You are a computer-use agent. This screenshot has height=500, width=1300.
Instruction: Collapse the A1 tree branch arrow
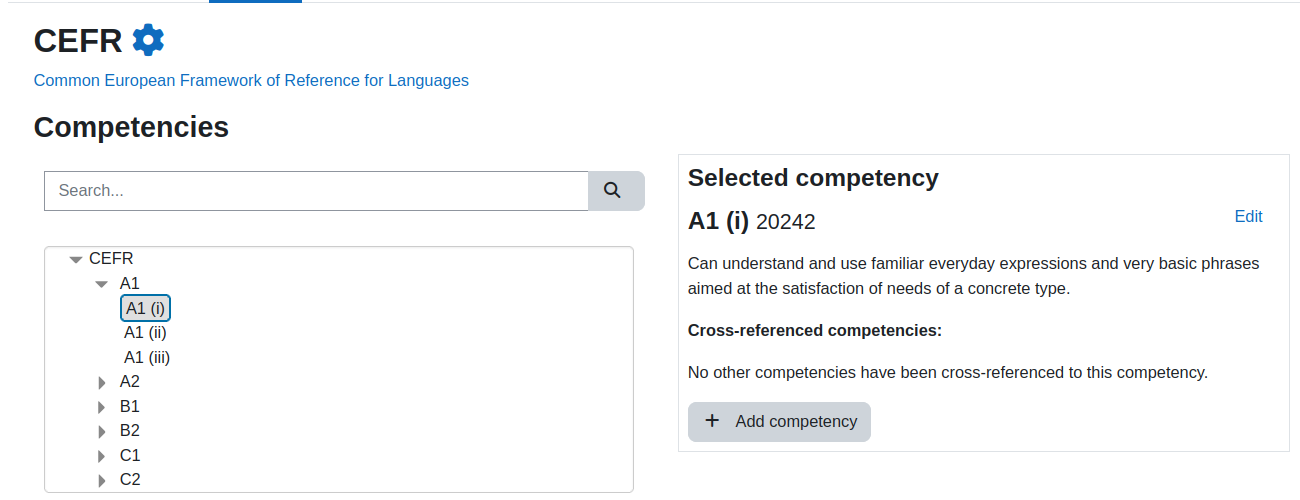click(101, 284)
